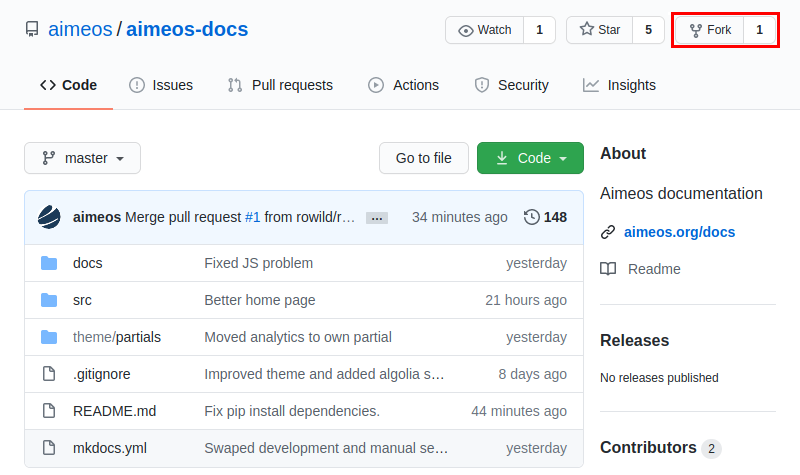Open the Pull requests tab
The image size is (800, 475).
280,85
